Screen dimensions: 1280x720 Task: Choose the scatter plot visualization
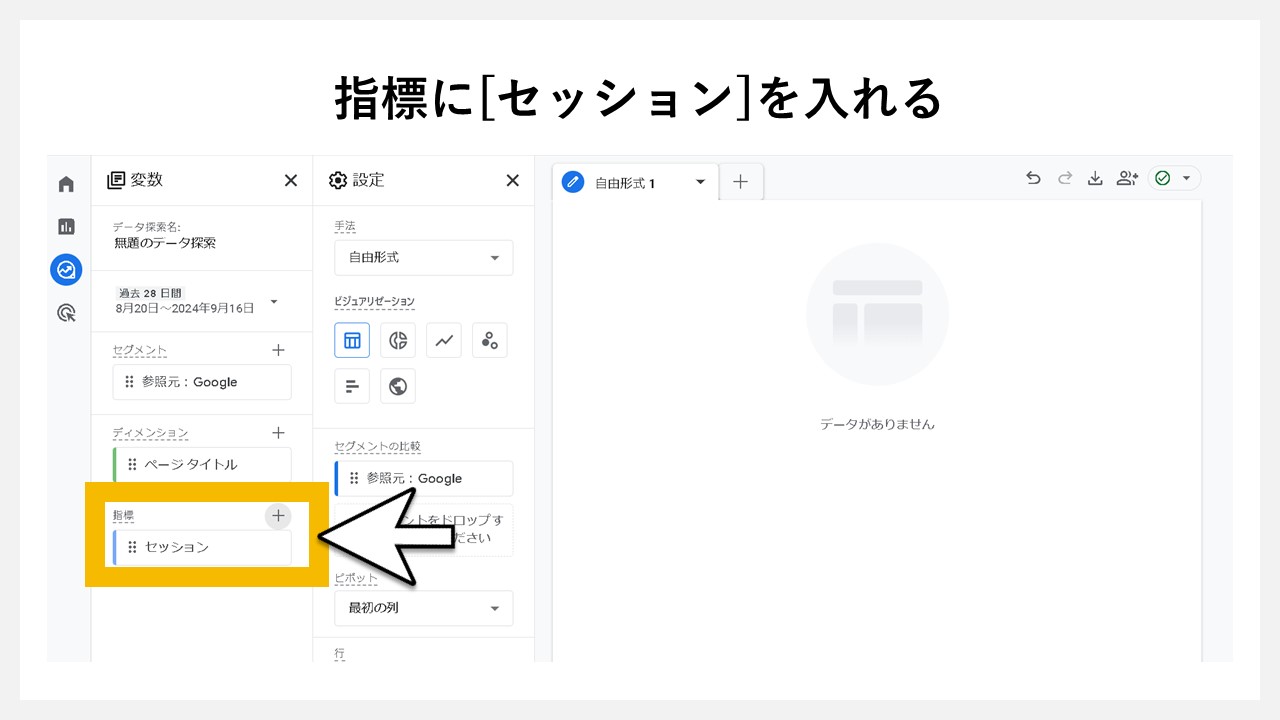pos(489,340)
